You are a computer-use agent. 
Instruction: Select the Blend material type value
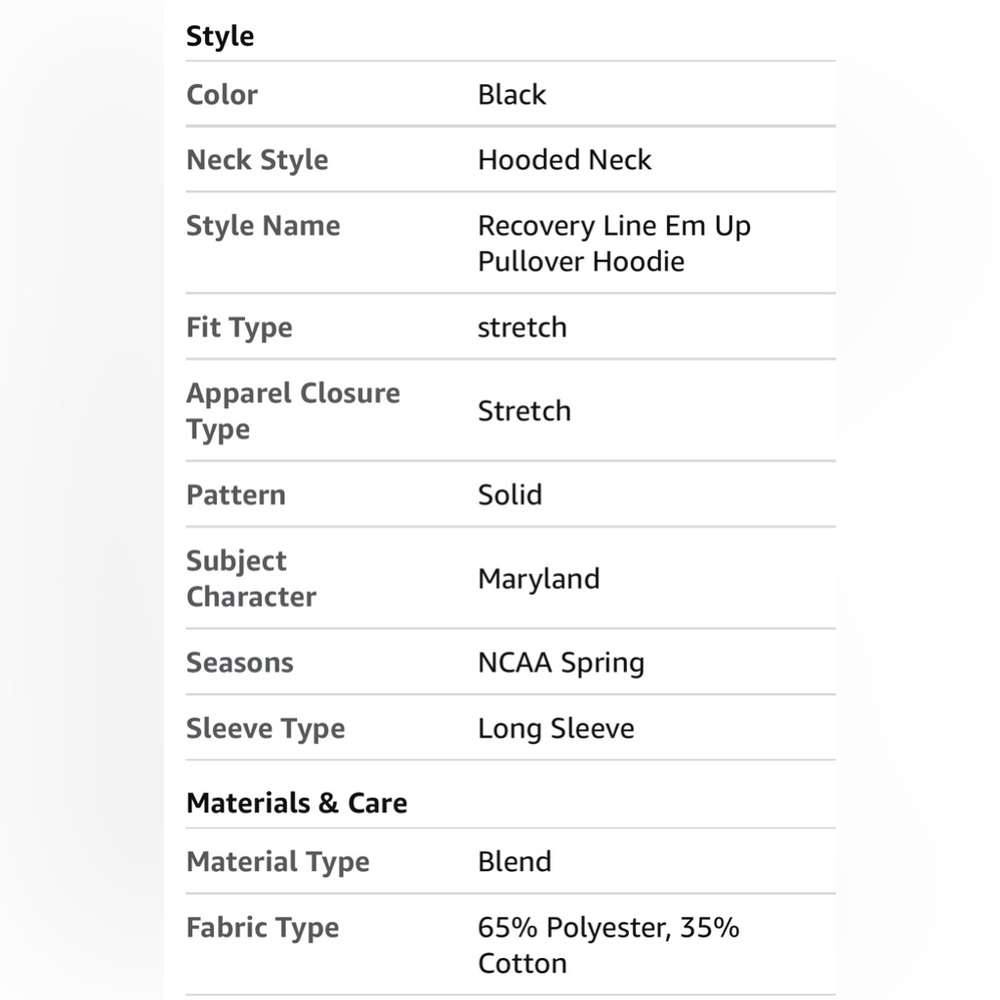click(515, 862)
